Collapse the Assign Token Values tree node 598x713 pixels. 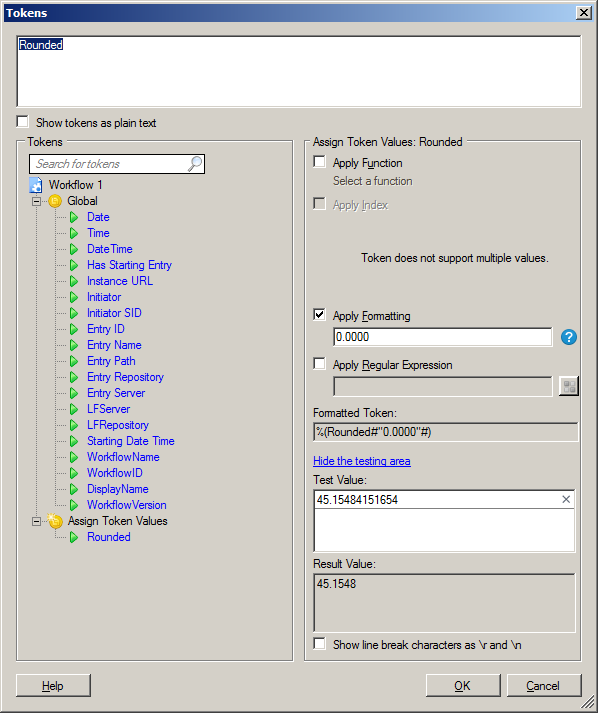pyautogui.click(x=36, y=521)
